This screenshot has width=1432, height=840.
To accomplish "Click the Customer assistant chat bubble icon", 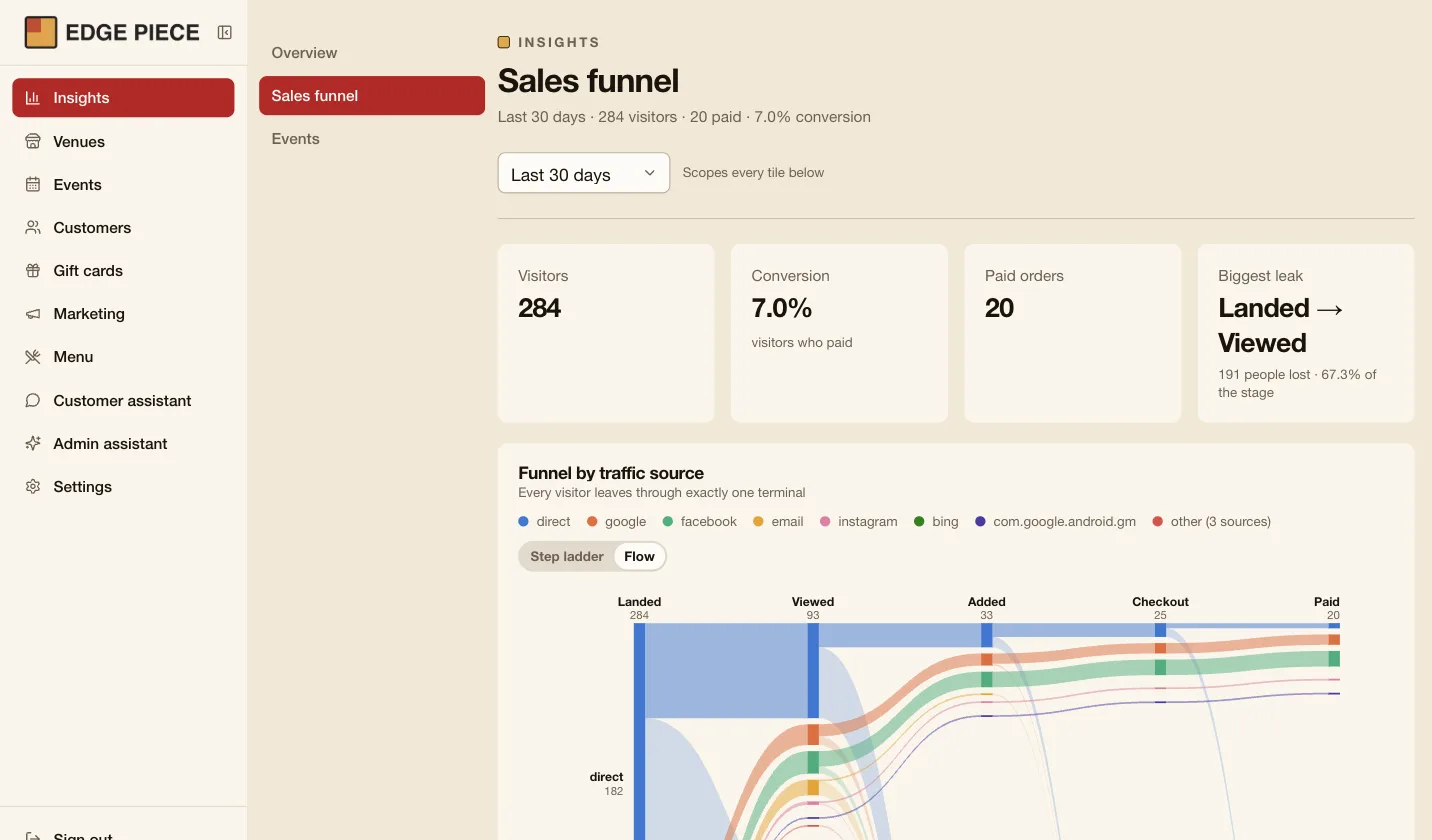I will coord(33,400).
